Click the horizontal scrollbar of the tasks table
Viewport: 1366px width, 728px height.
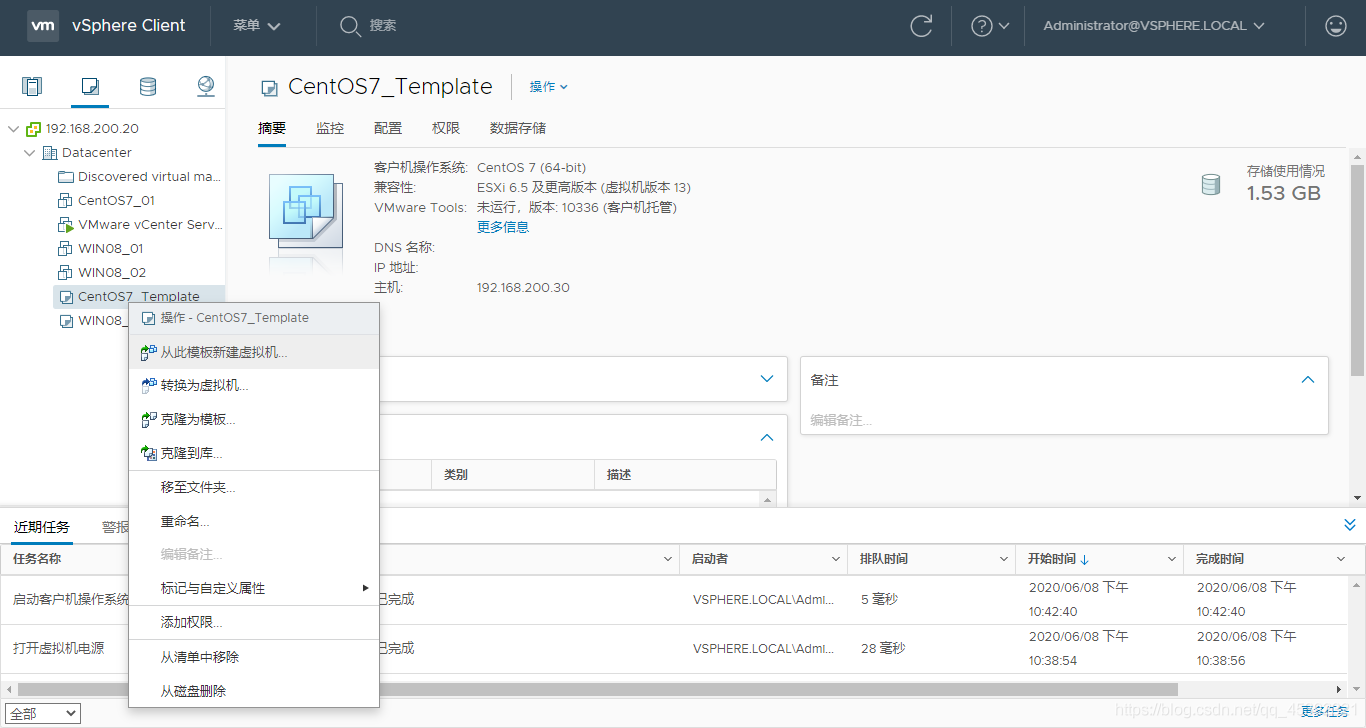597,689
